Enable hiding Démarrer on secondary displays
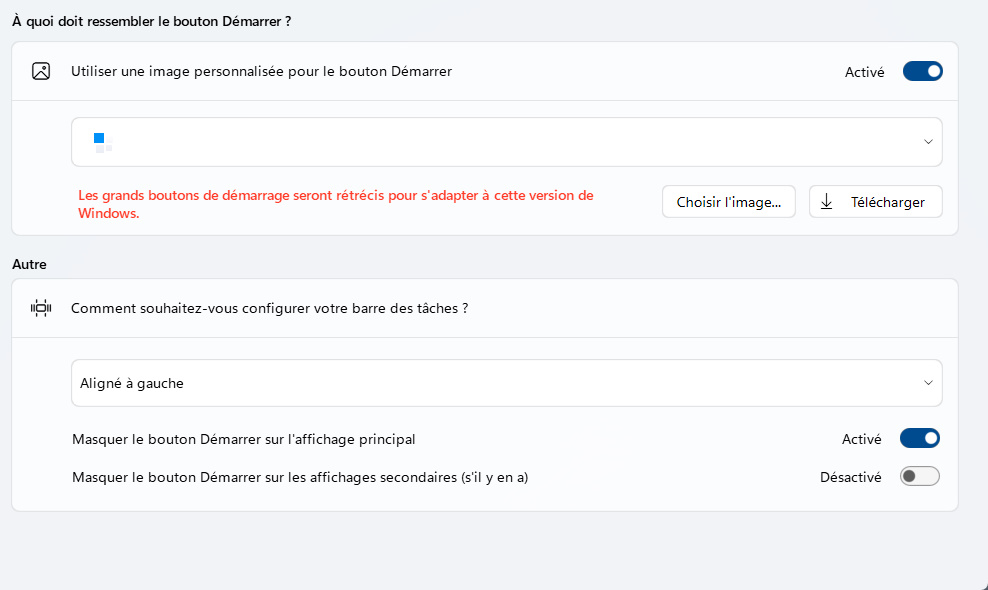Screen dimensions: 988x590 (x=919, y=477)
